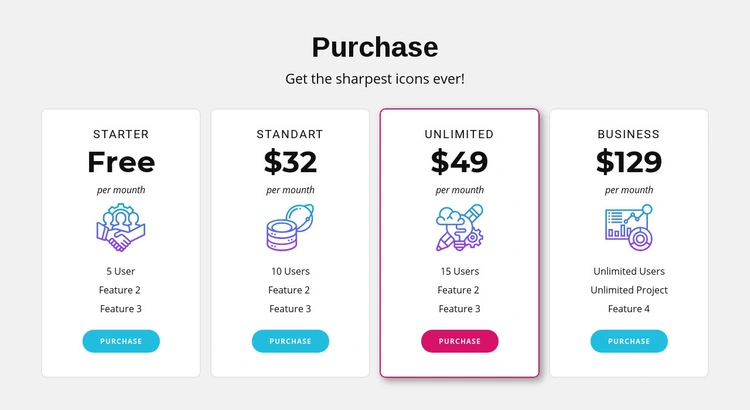Click the STANDART plan title

click(x=290, y=134)
